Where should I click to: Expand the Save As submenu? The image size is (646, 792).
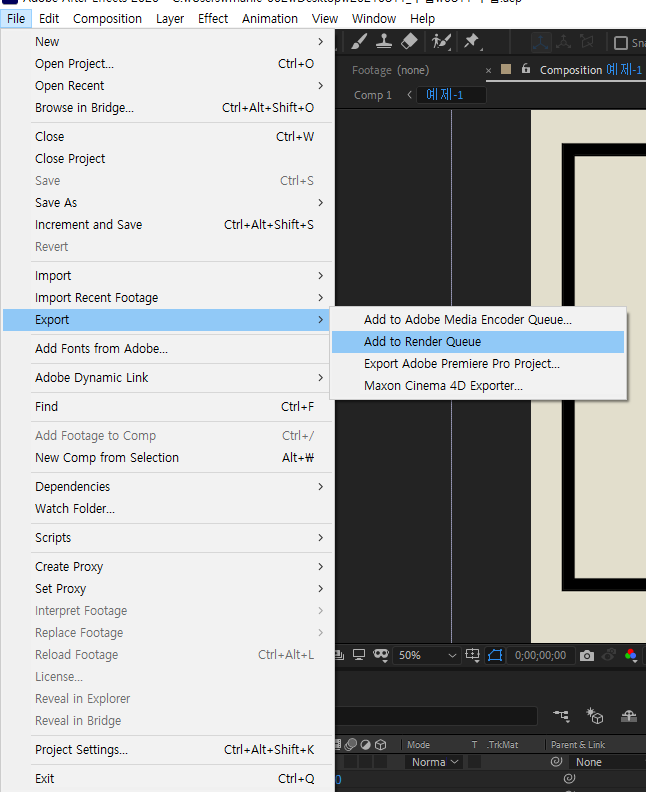click(168, 203)
